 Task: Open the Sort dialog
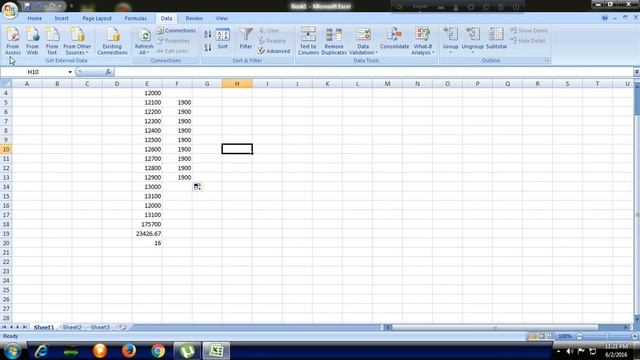pyautogui.click(x=222, y=39)
